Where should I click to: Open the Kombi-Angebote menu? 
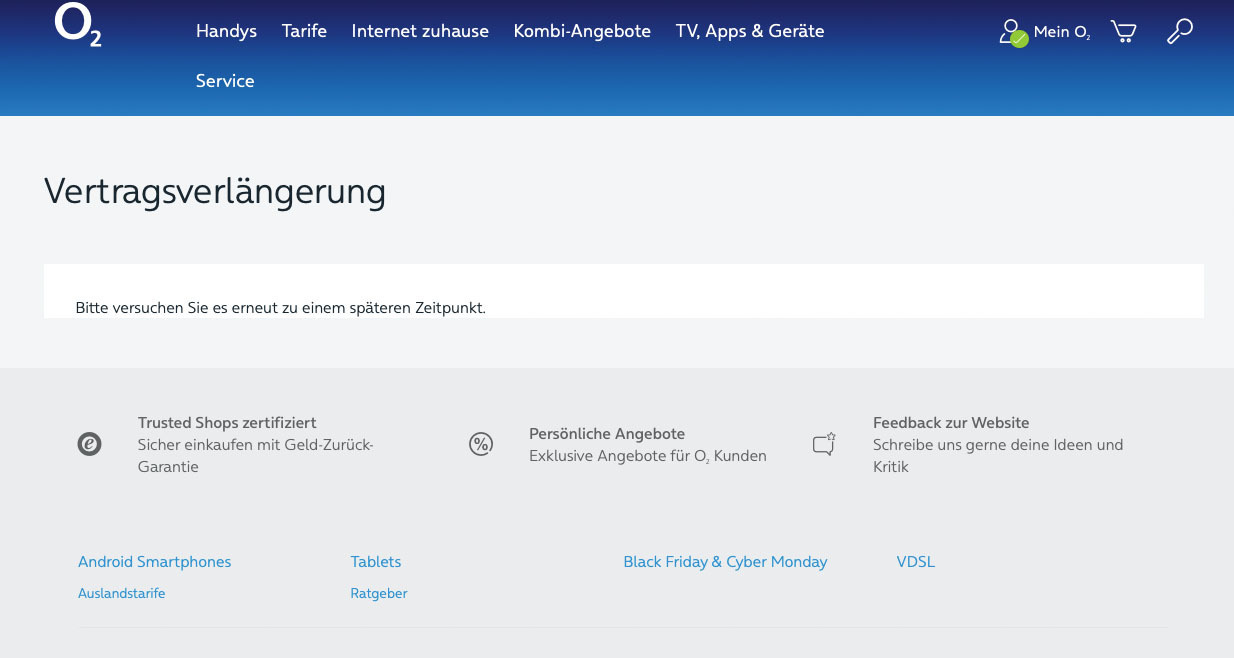point(582,31)
